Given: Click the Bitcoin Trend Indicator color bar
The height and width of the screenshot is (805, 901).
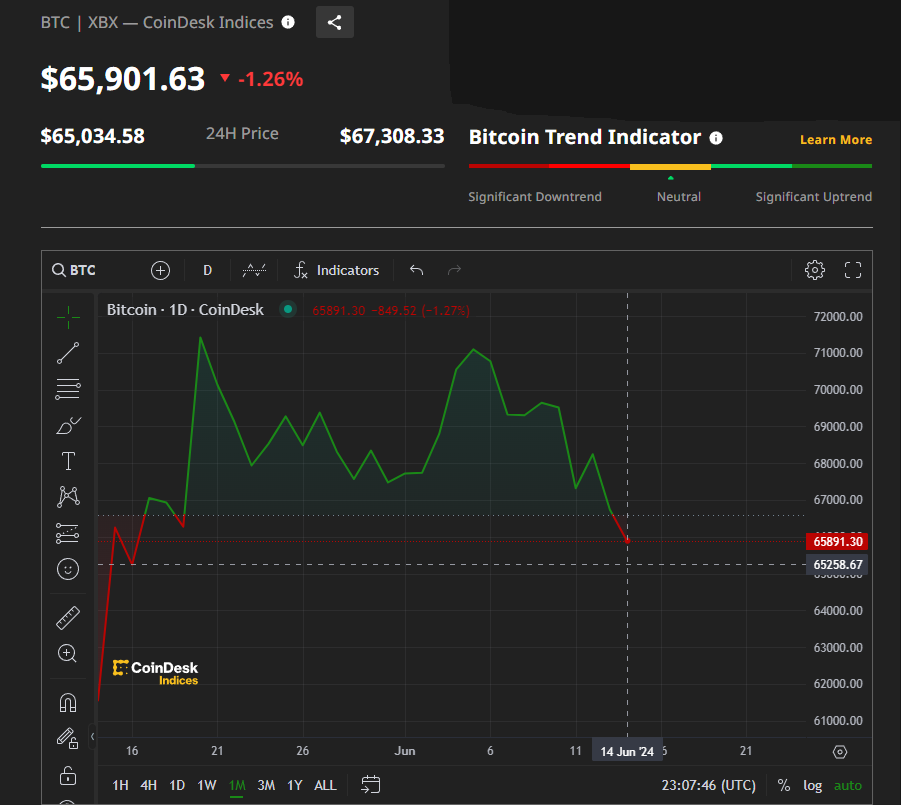Looking at the screenshot, I should point(670,167).
